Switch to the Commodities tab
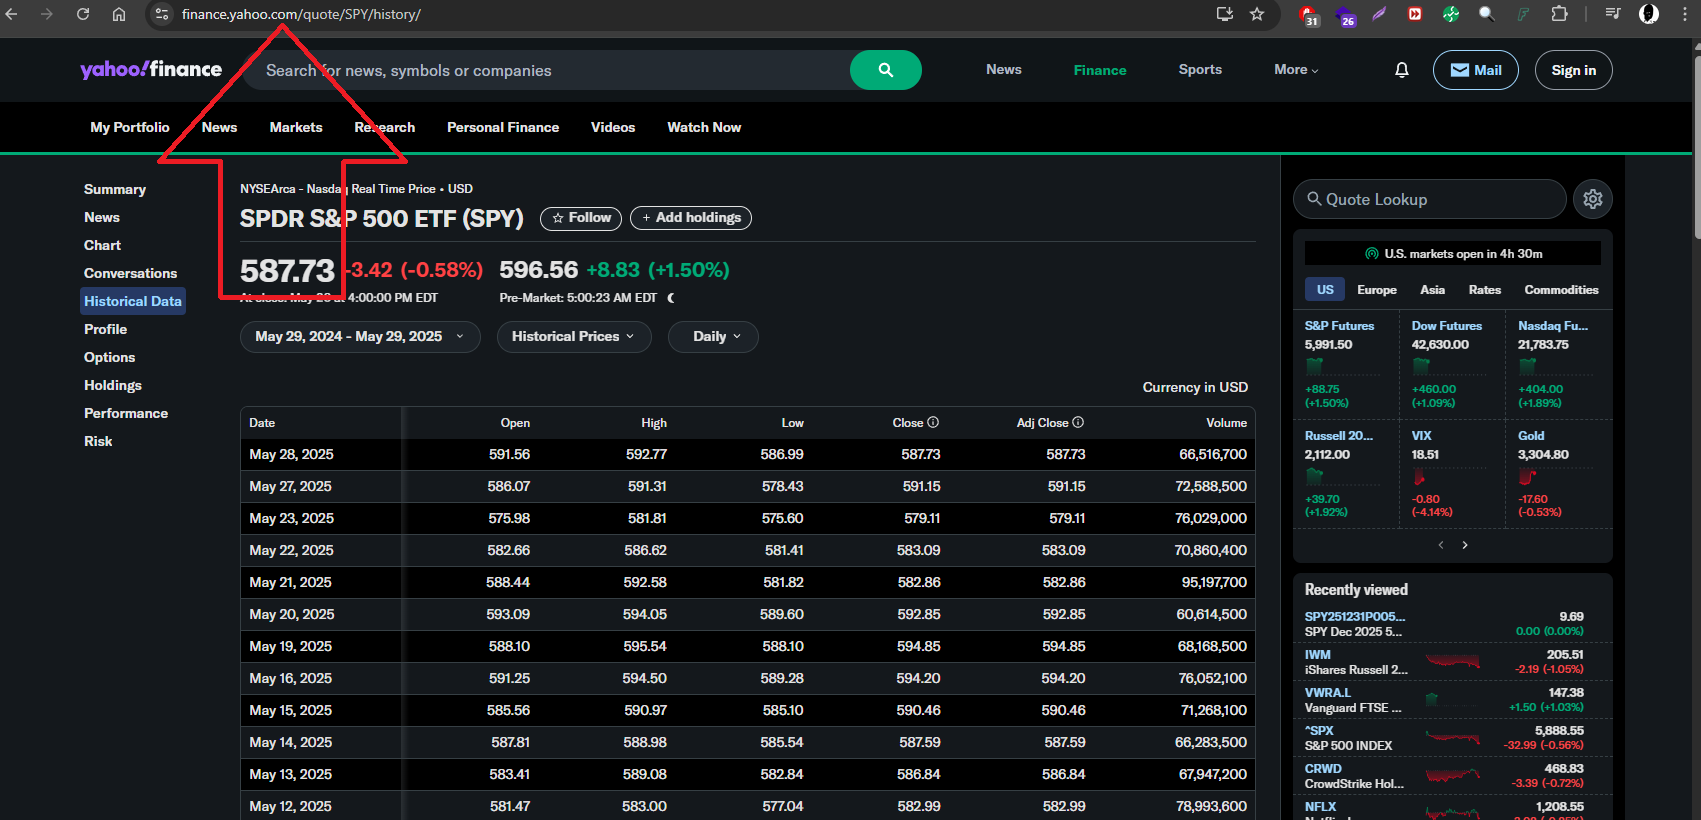Screen dimensions: 1701x820 tap(1561, 290)
